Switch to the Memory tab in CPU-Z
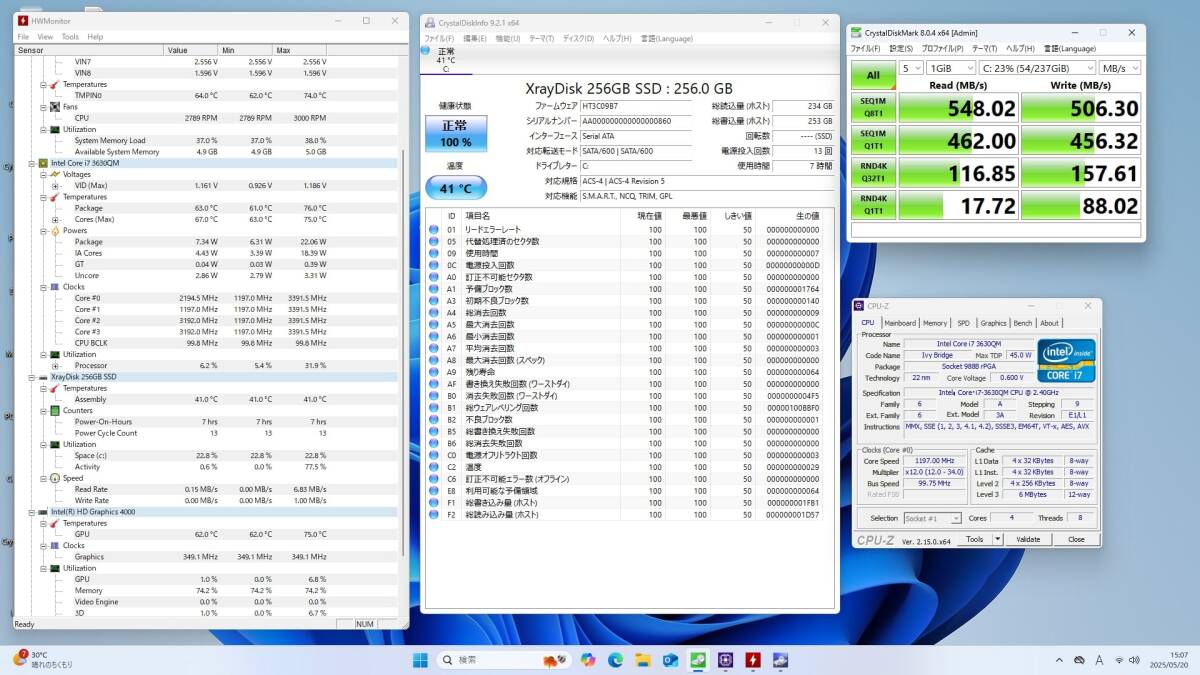1200x675 pixels. (935, 323)
